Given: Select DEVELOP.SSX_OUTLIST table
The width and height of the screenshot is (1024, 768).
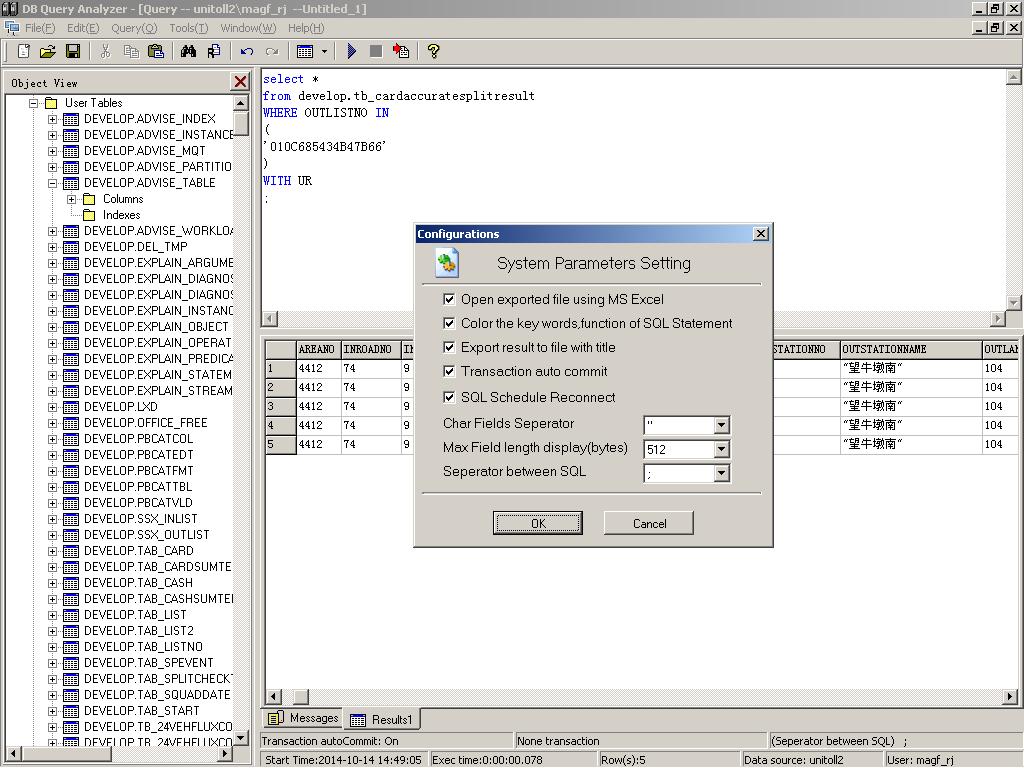Looking at the screenshot, I should pos(147,535).
